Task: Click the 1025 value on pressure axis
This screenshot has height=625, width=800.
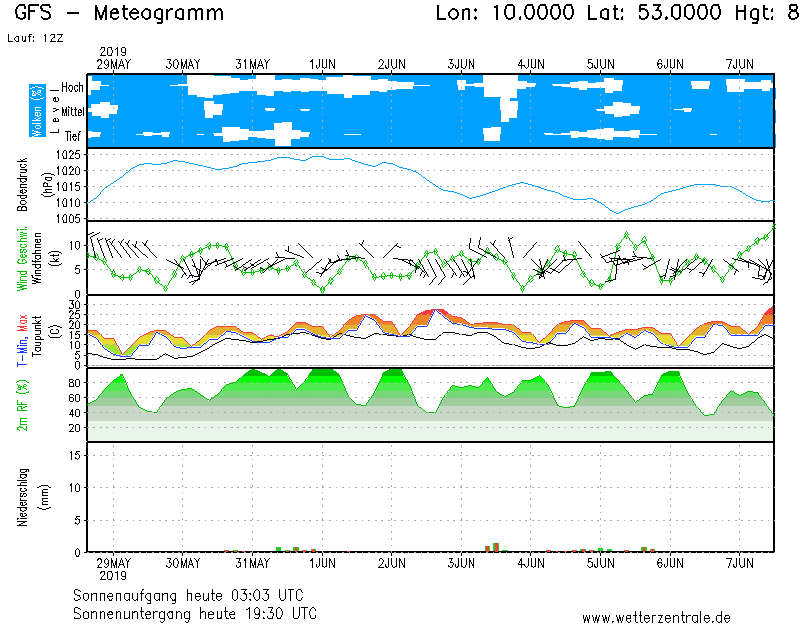Action: [68, 155]
